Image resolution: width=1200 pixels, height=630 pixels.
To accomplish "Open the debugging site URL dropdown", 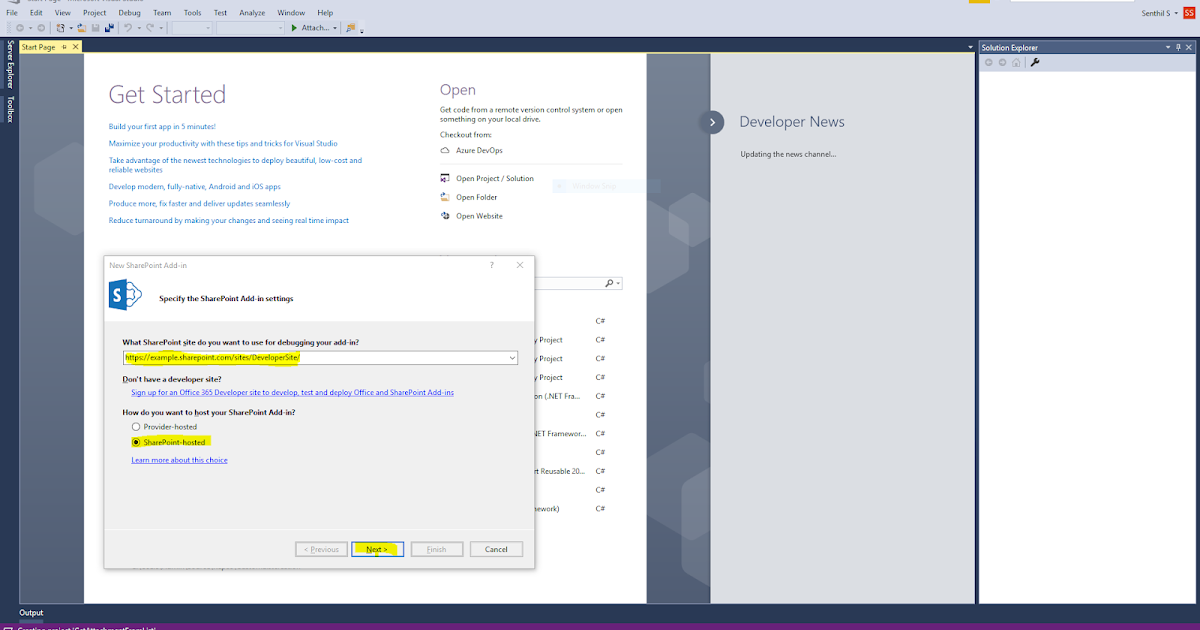I will coord(512,358).
